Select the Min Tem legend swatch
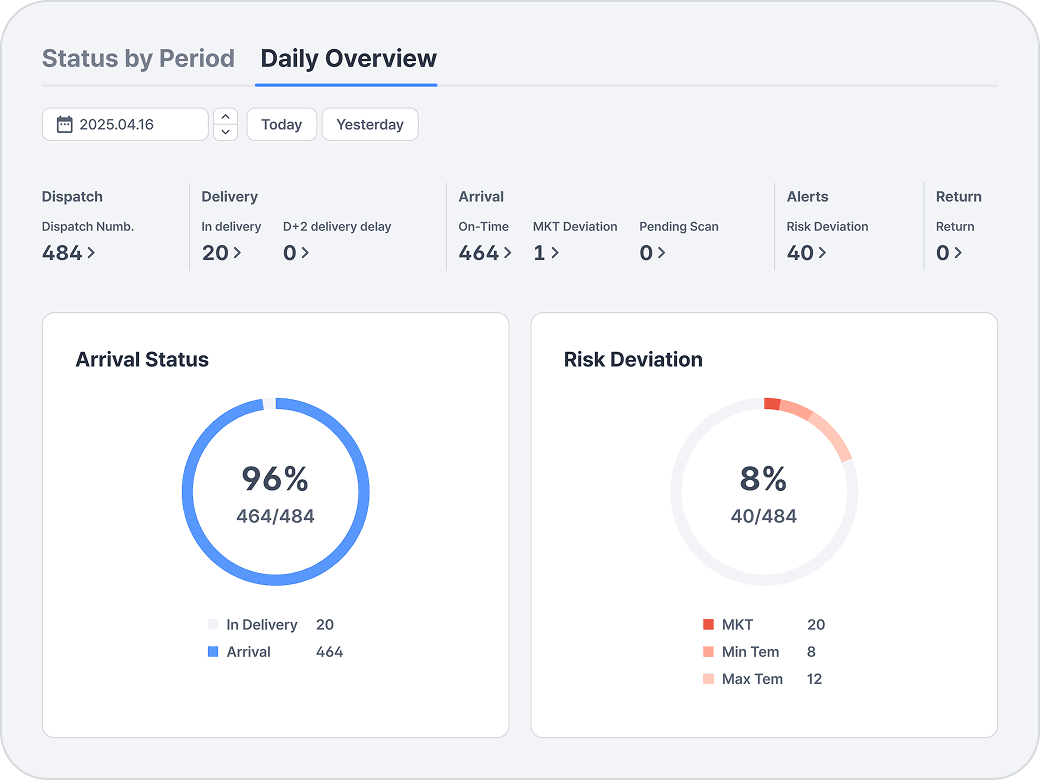 709,652
